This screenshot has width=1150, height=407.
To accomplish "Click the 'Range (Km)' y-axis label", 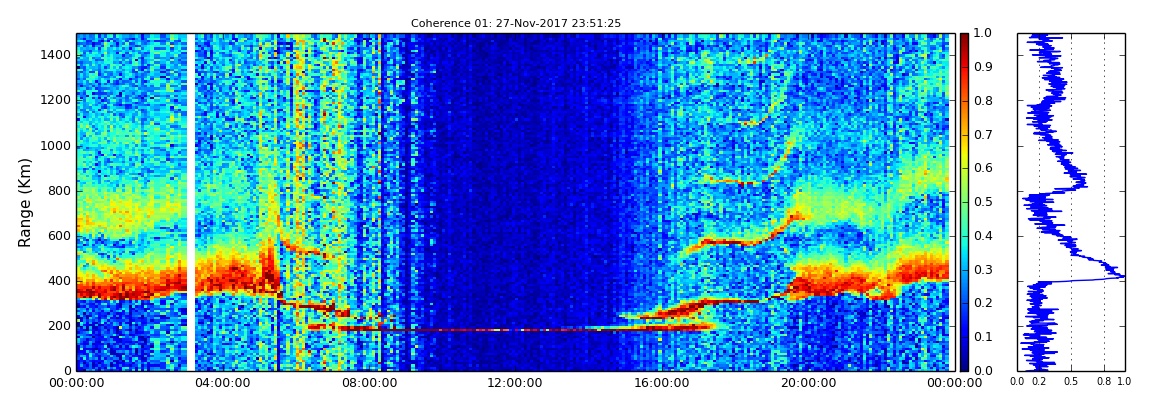I will (x=25, y=202).
